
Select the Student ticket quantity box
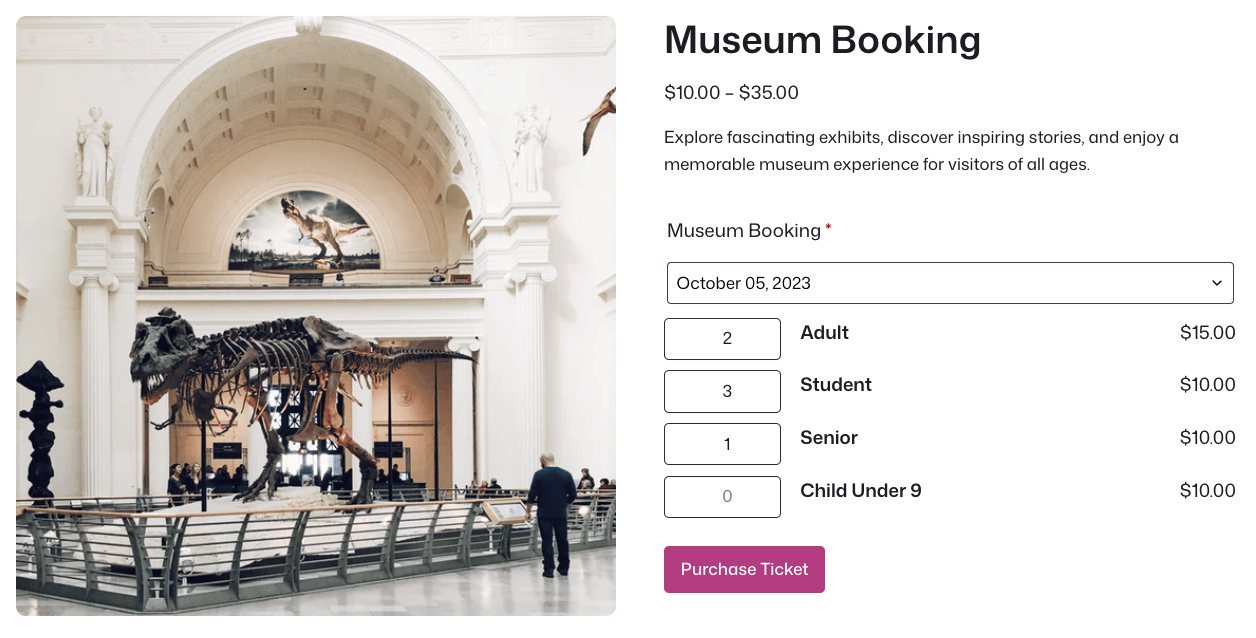tap(722, 391)
